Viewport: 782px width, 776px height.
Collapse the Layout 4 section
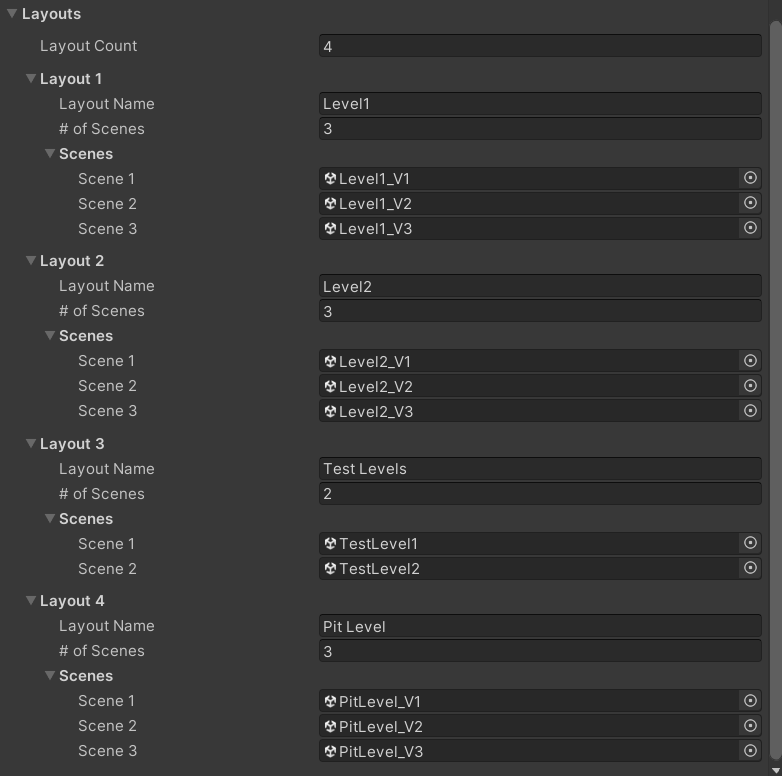click(31, 600)
